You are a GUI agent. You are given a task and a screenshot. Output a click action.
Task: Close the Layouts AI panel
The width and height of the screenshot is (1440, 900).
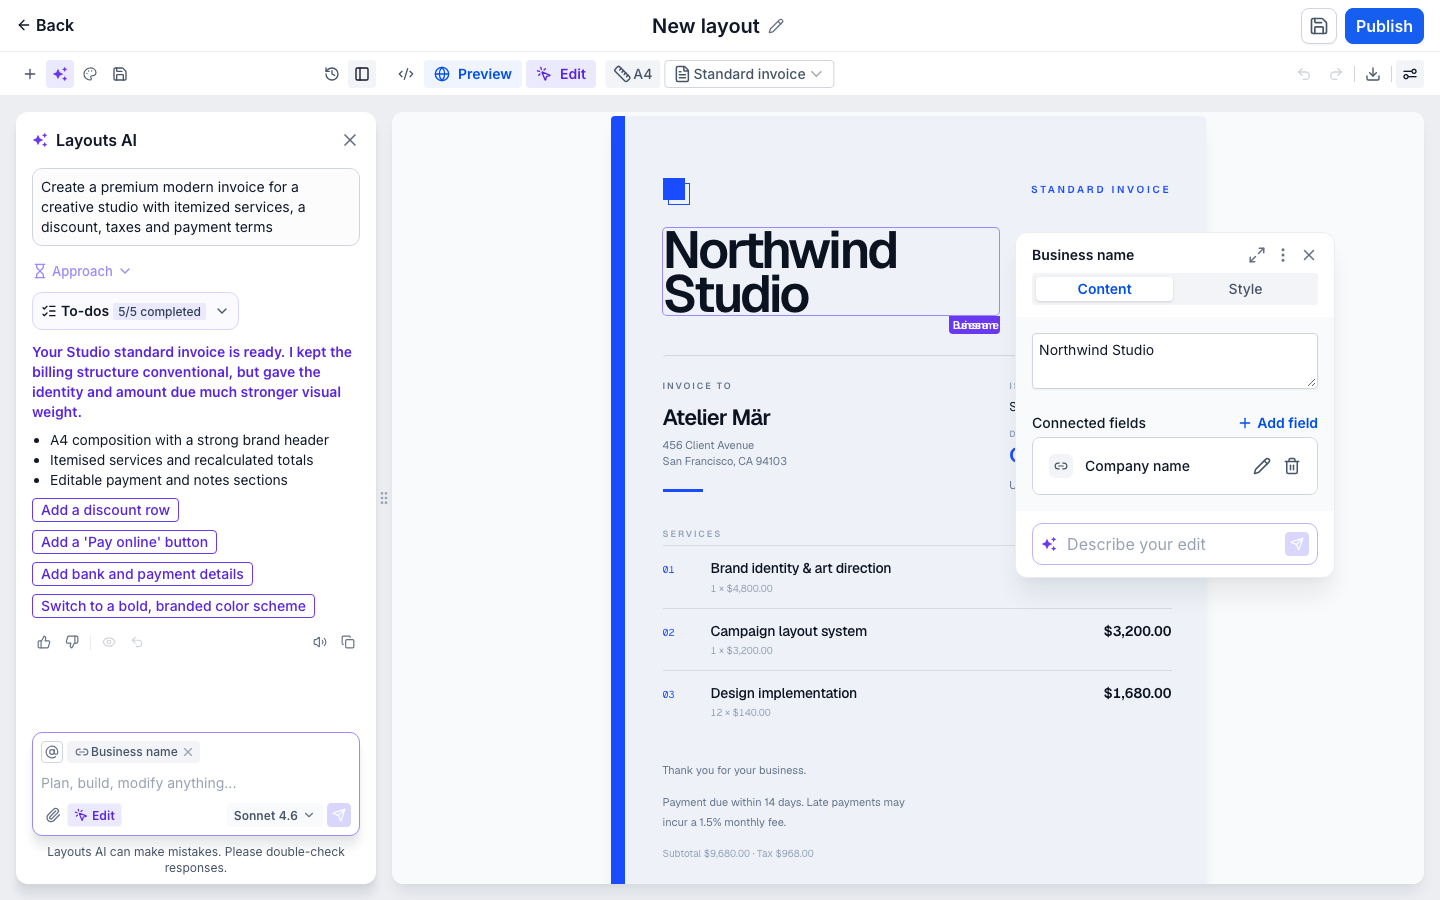(350, 140)
